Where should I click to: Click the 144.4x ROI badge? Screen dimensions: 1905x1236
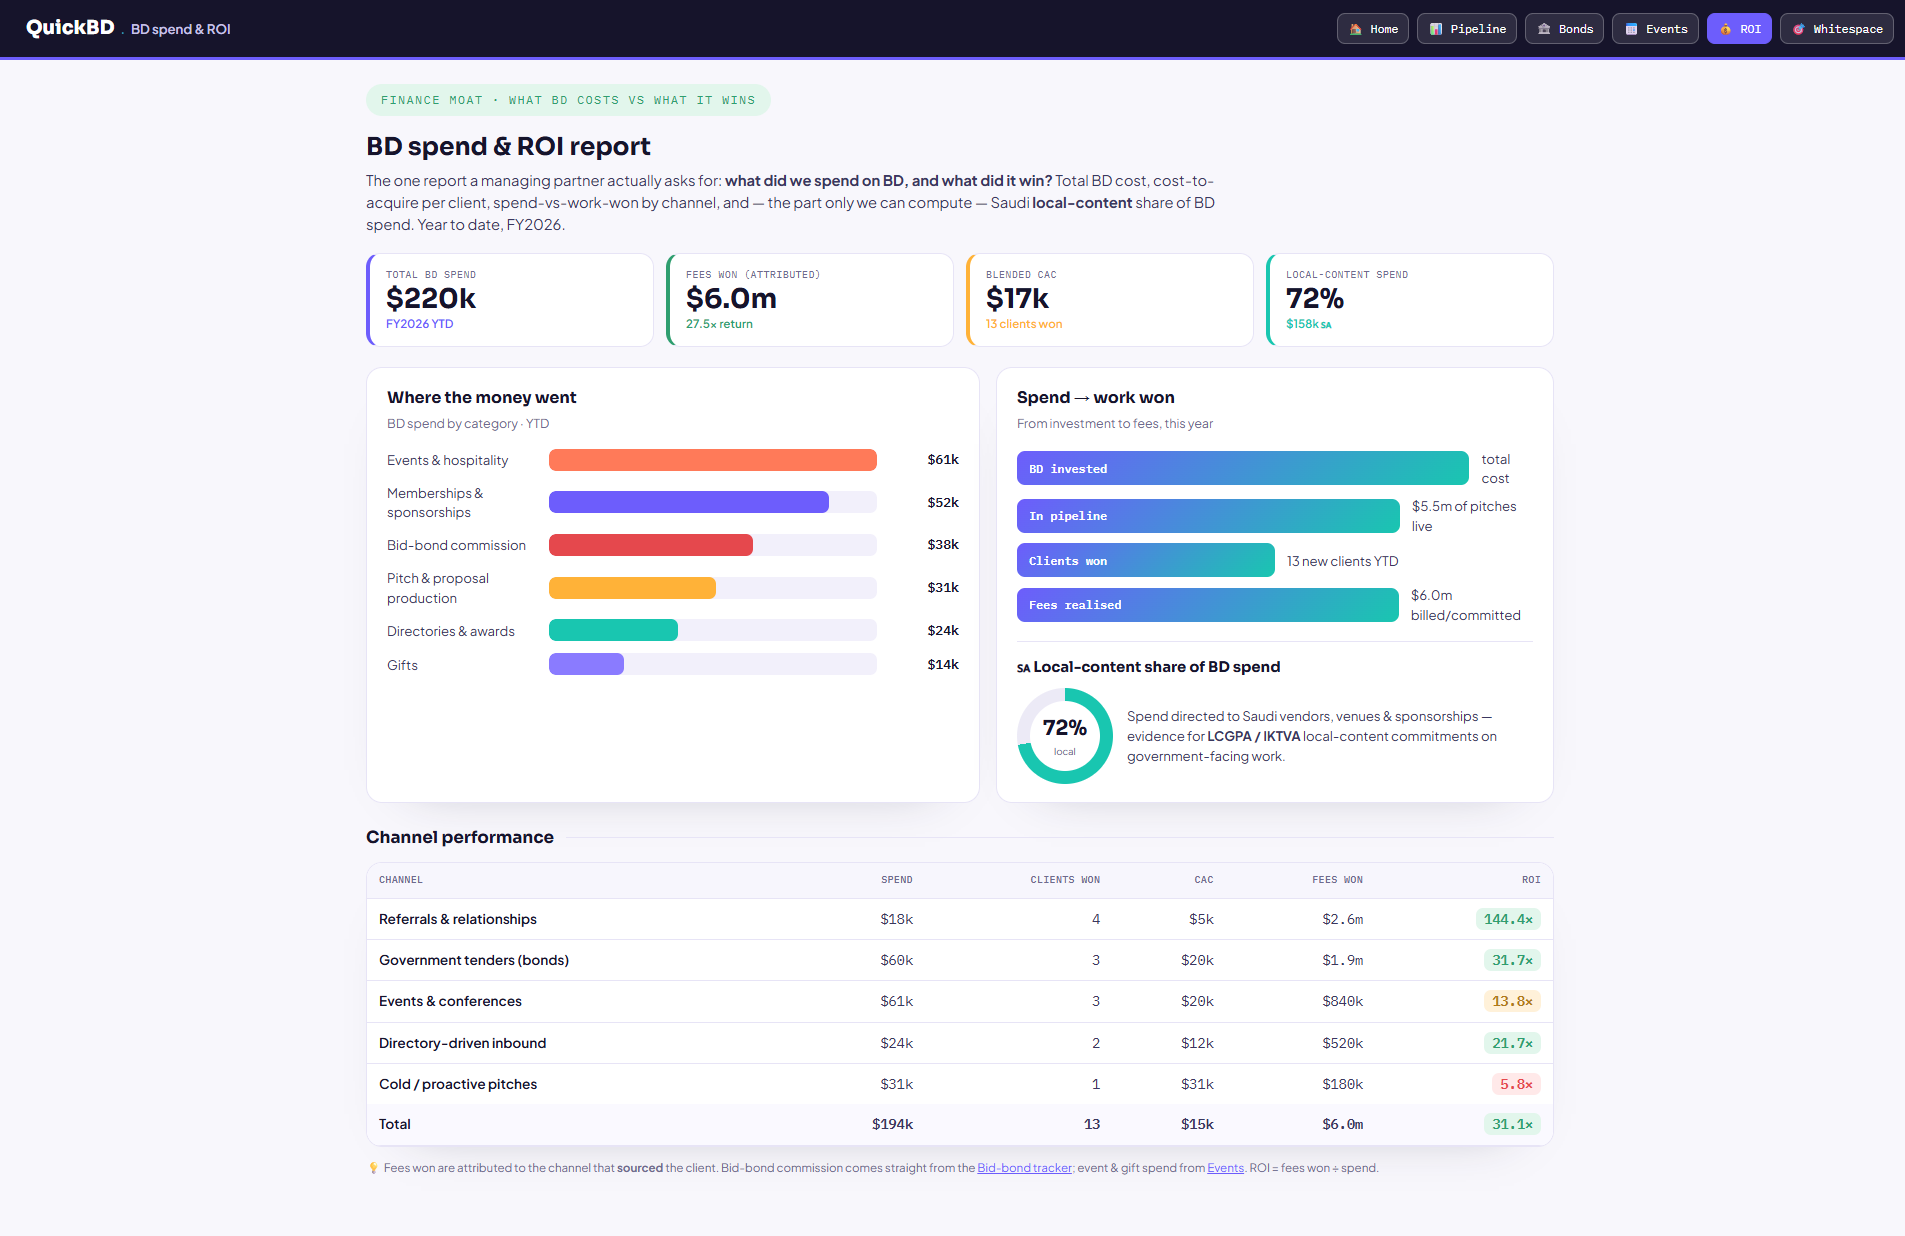pos(1508,919)
